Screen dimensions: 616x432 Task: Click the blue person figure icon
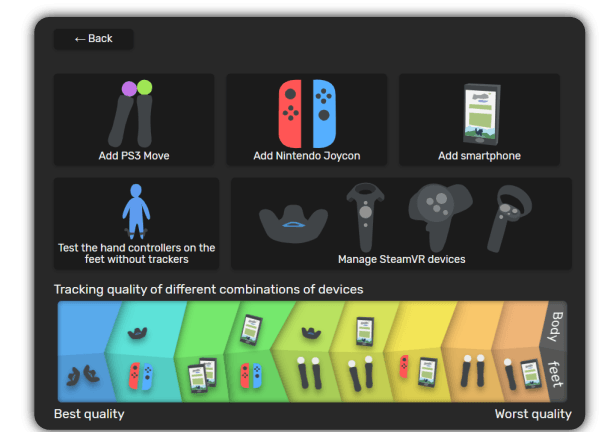(x=136, y=211)
